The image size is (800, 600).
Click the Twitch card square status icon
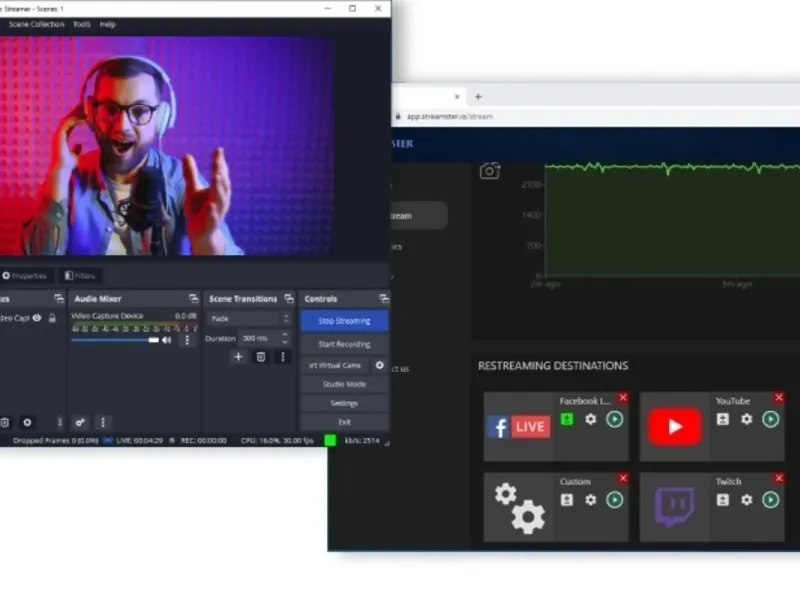723,500
